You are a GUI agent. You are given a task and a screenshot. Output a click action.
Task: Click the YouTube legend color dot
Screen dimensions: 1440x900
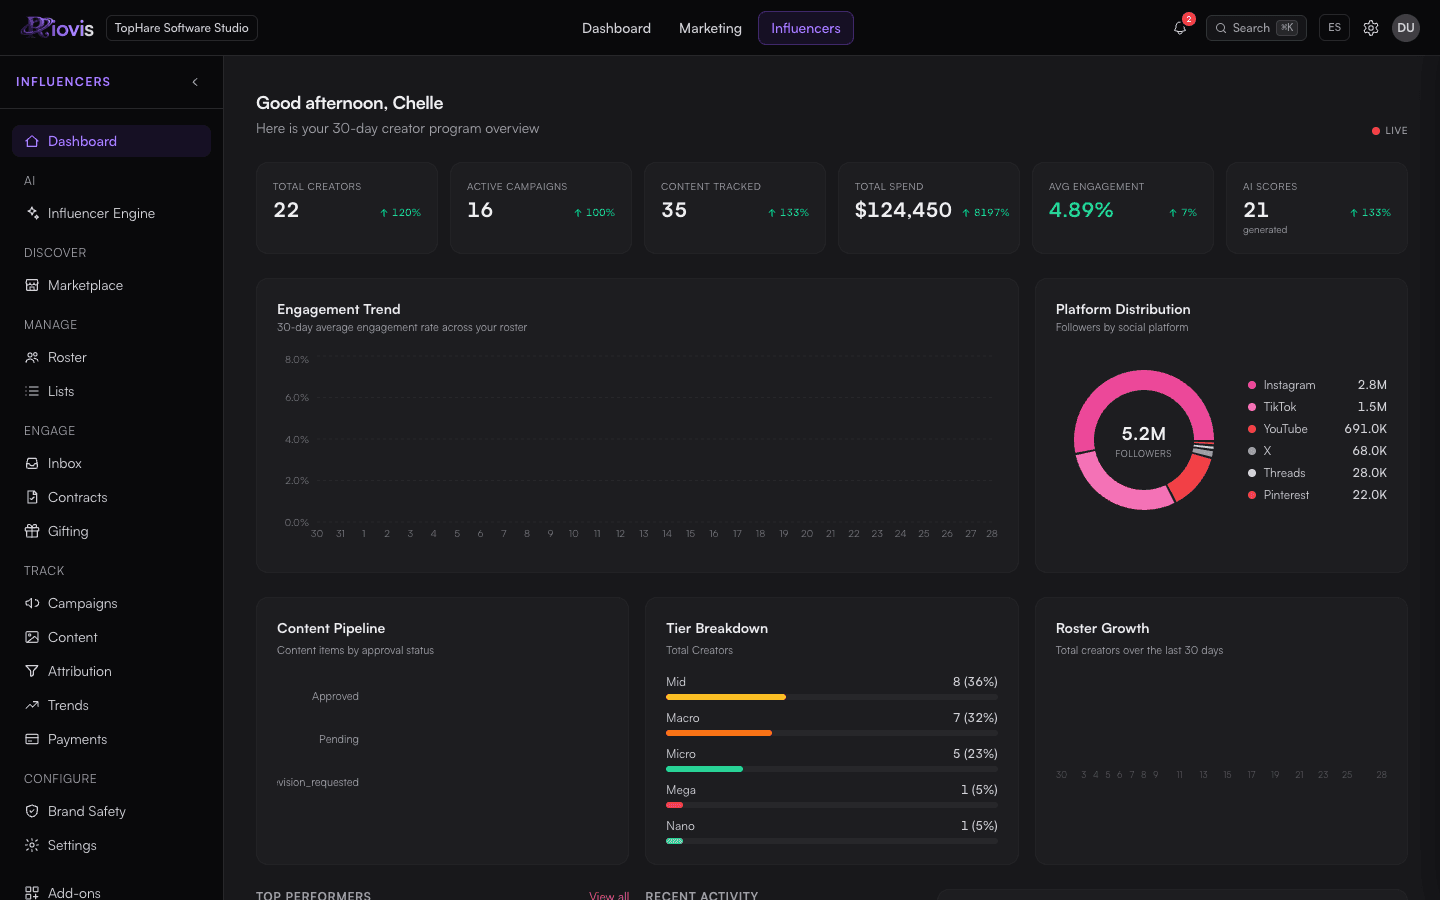pyautogui.click(x=1252, y=429)
